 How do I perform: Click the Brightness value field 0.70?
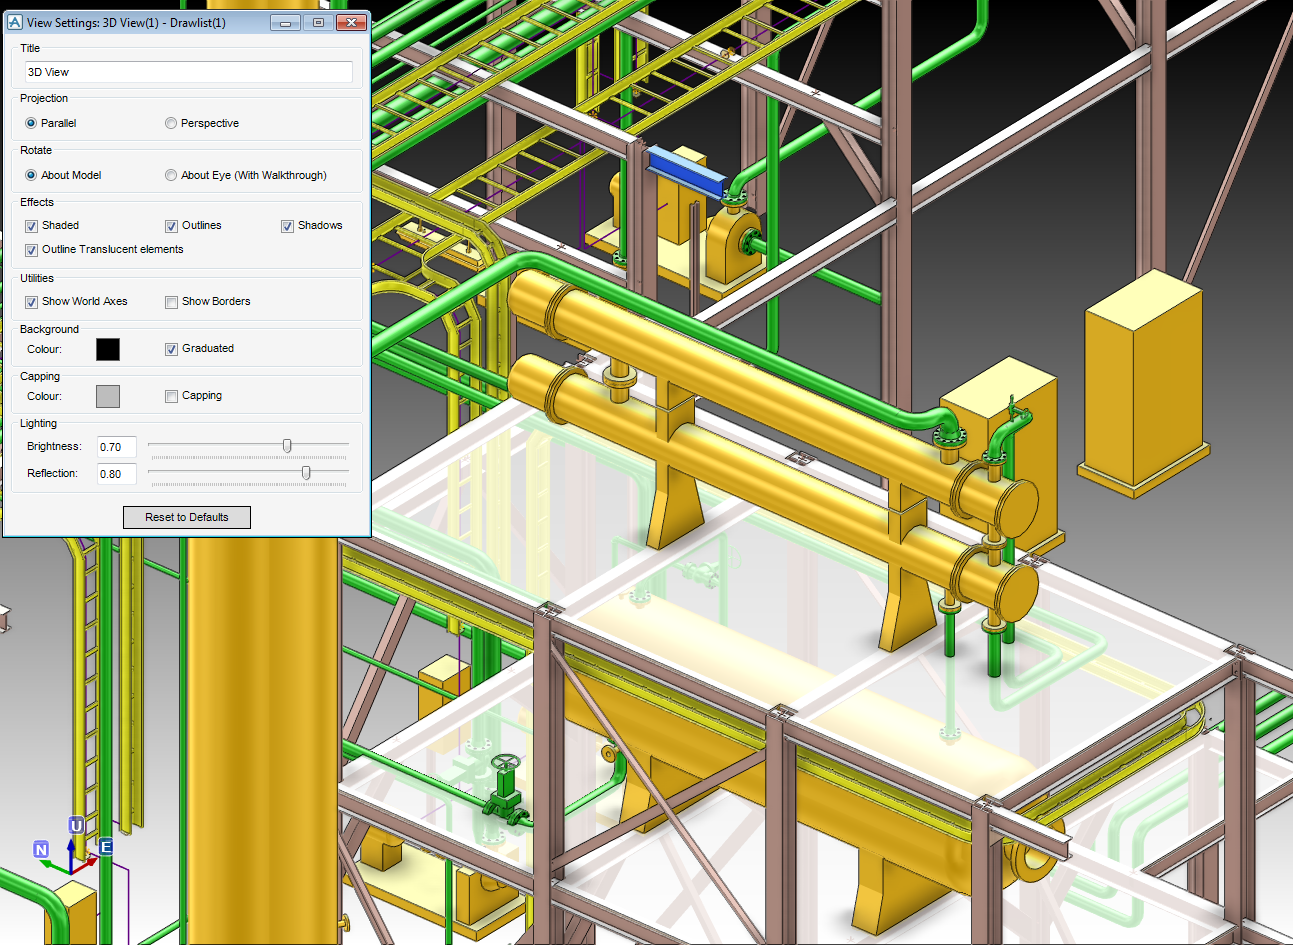click(x=117, y=447)
